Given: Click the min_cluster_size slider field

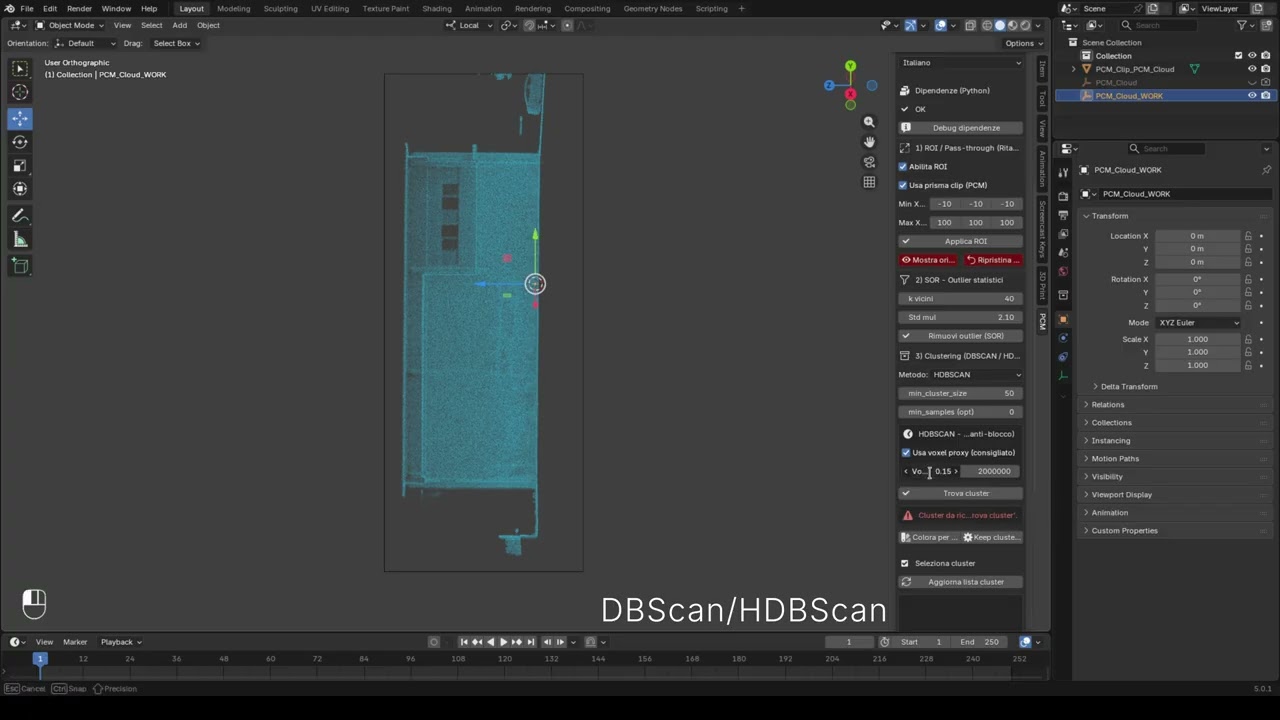Looking at the screenshot, I should [x=961, y=393].
